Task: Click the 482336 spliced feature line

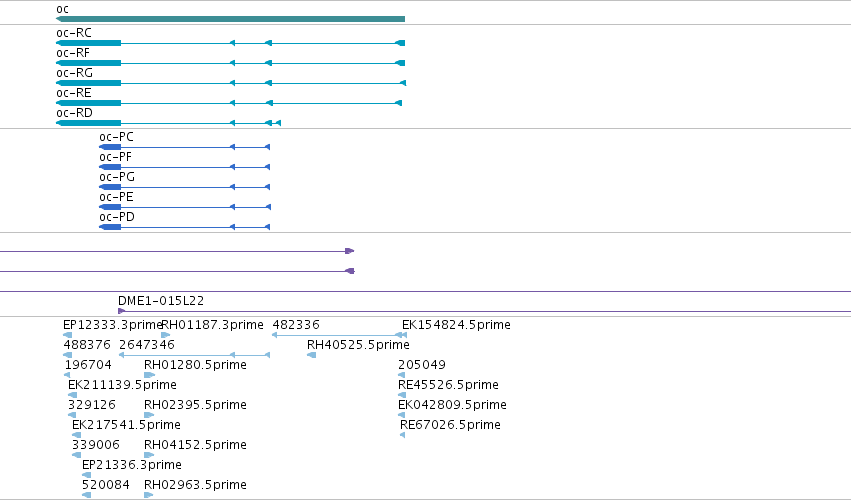Action: [340, 336]
